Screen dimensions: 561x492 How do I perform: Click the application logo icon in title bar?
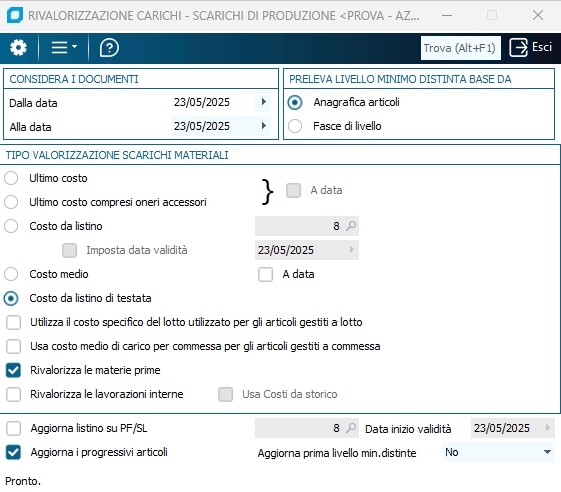[15, 15]
